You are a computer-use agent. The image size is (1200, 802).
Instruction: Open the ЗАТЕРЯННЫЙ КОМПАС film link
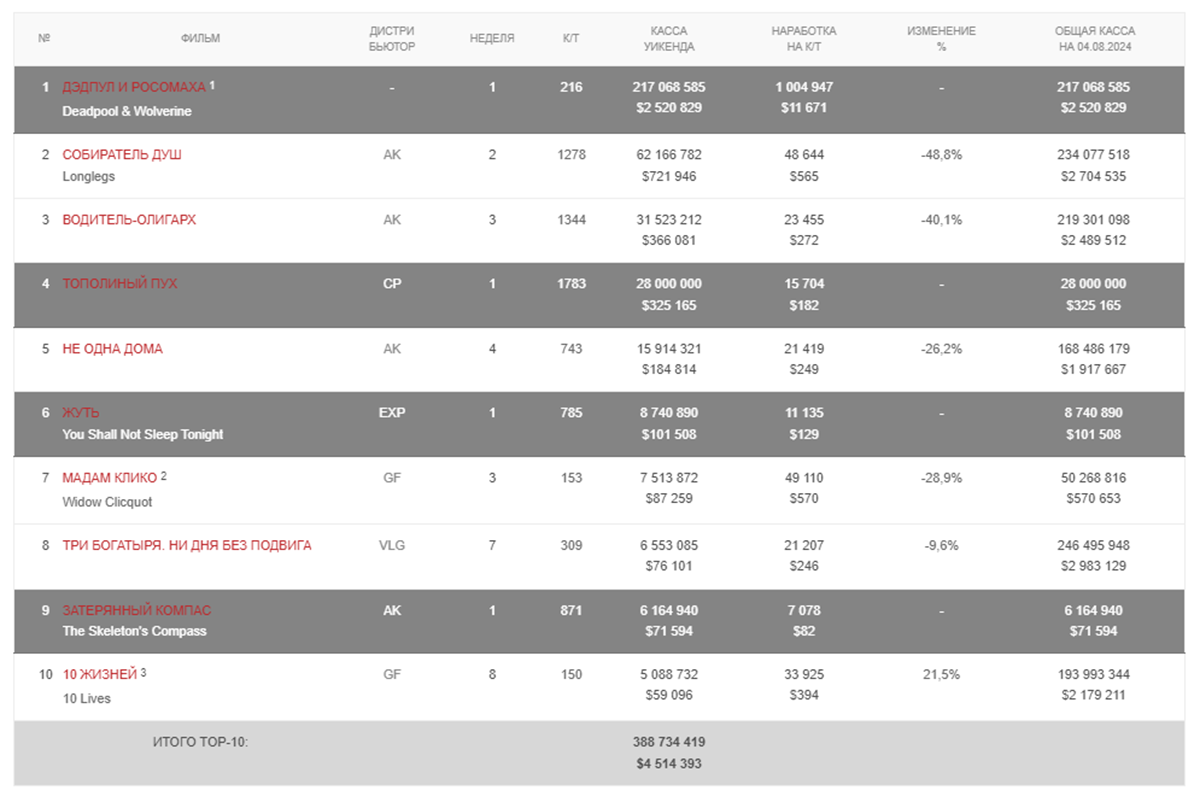[x=136, y=611]
